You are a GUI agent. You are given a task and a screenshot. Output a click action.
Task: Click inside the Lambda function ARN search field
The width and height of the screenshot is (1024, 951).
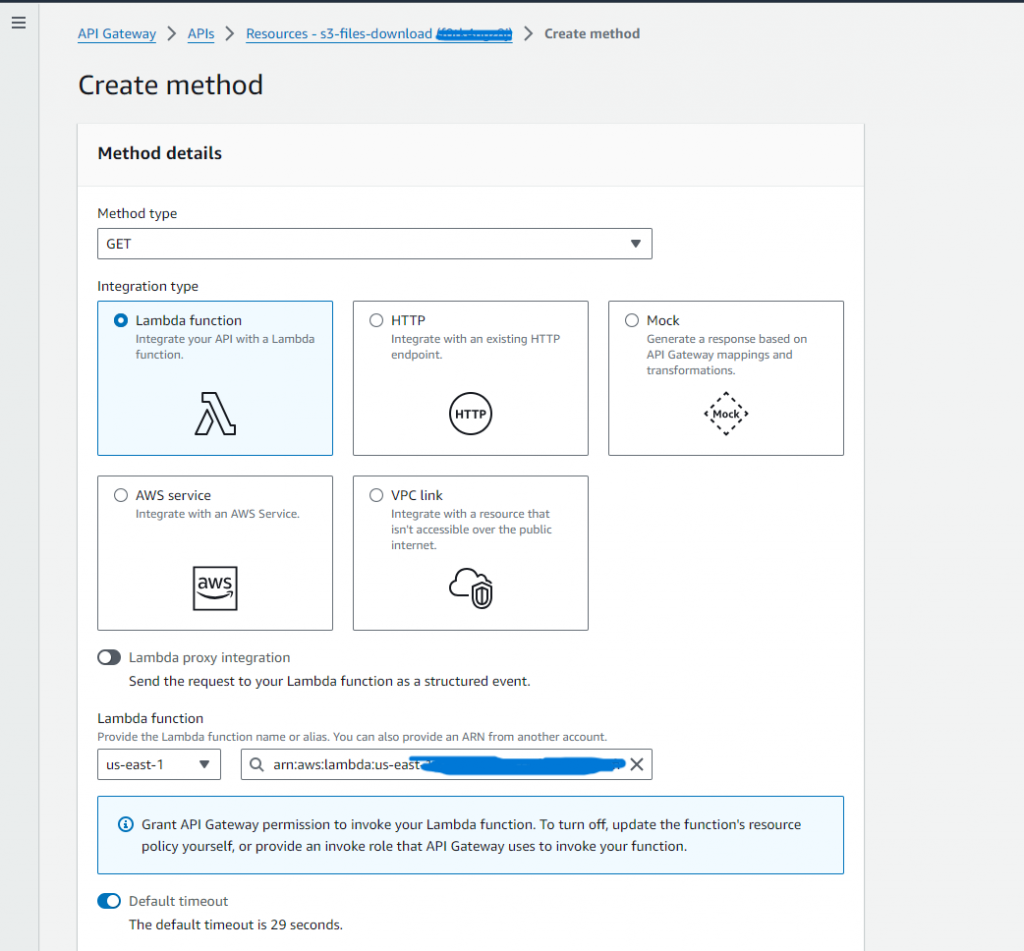pos(440,765)
